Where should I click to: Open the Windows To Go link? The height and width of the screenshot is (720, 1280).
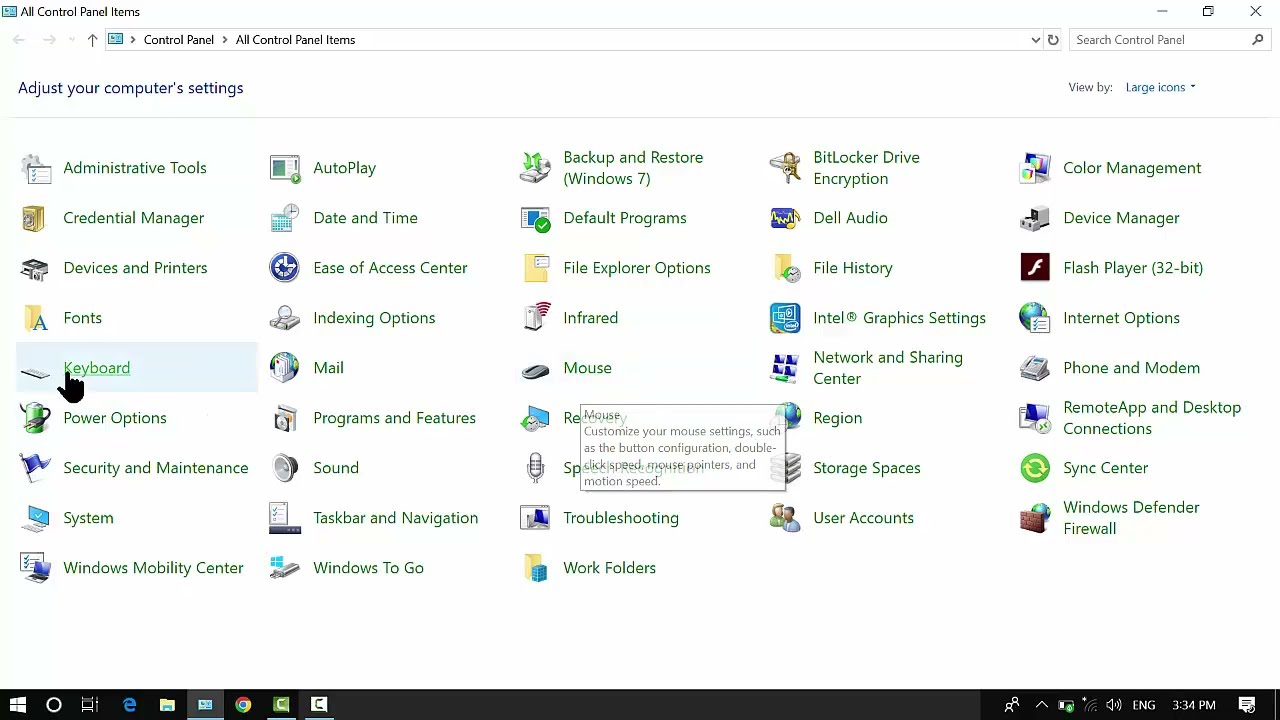368,568
